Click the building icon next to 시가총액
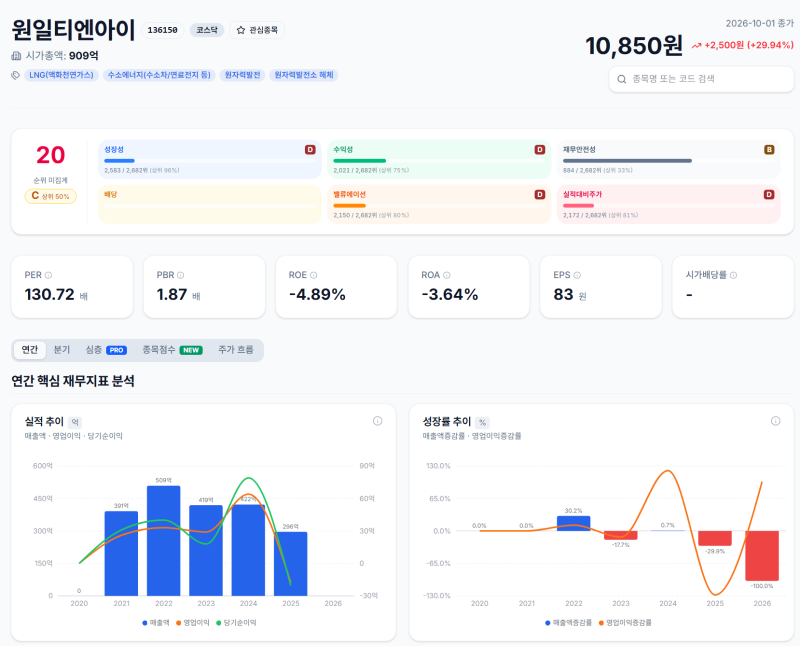Viewport: 800px width, 646px height. [x=16, y=56]
